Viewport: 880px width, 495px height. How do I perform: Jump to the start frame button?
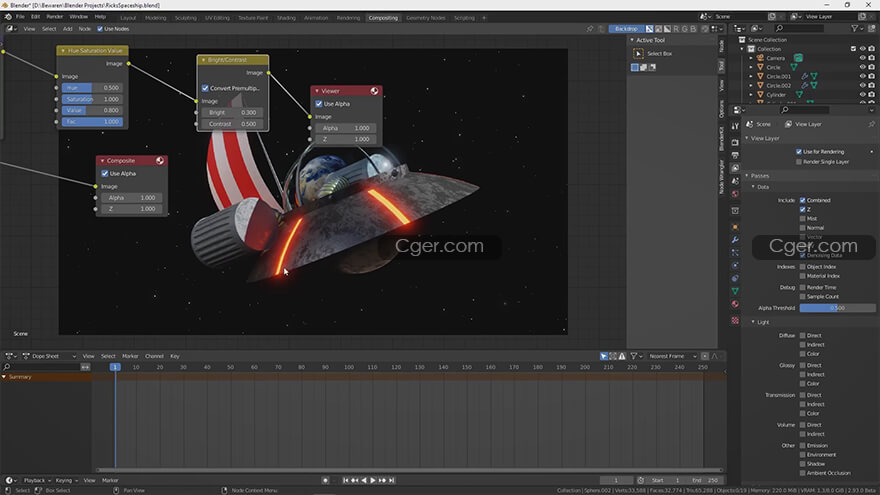click(346, 480)
